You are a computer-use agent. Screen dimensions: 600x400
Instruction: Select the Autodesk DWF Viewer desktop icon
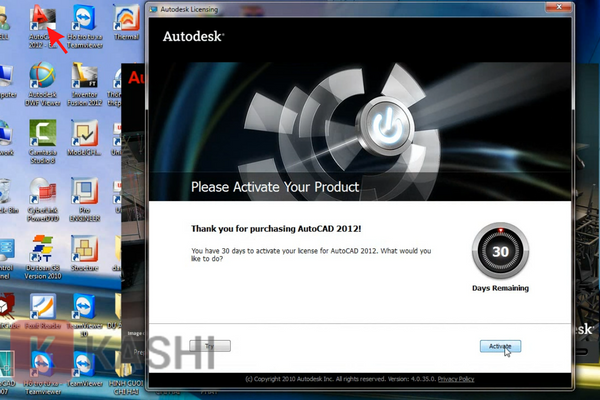coord(43,78)
